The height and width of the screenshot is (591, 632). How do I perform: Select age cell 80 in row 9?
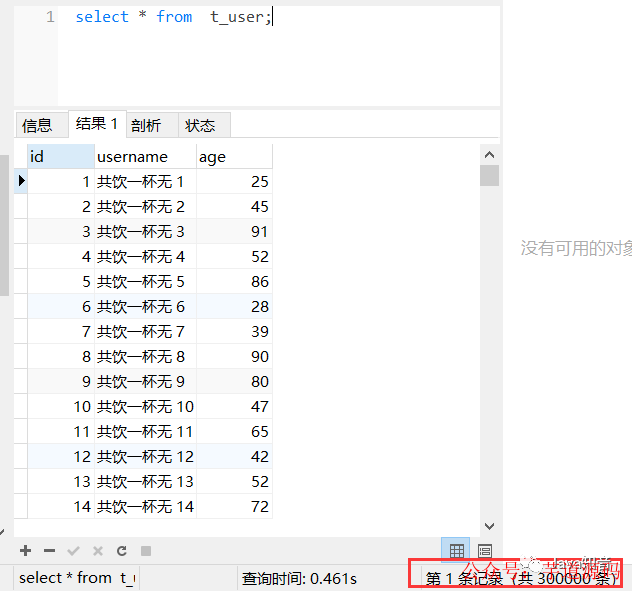(x=234, y=381)
